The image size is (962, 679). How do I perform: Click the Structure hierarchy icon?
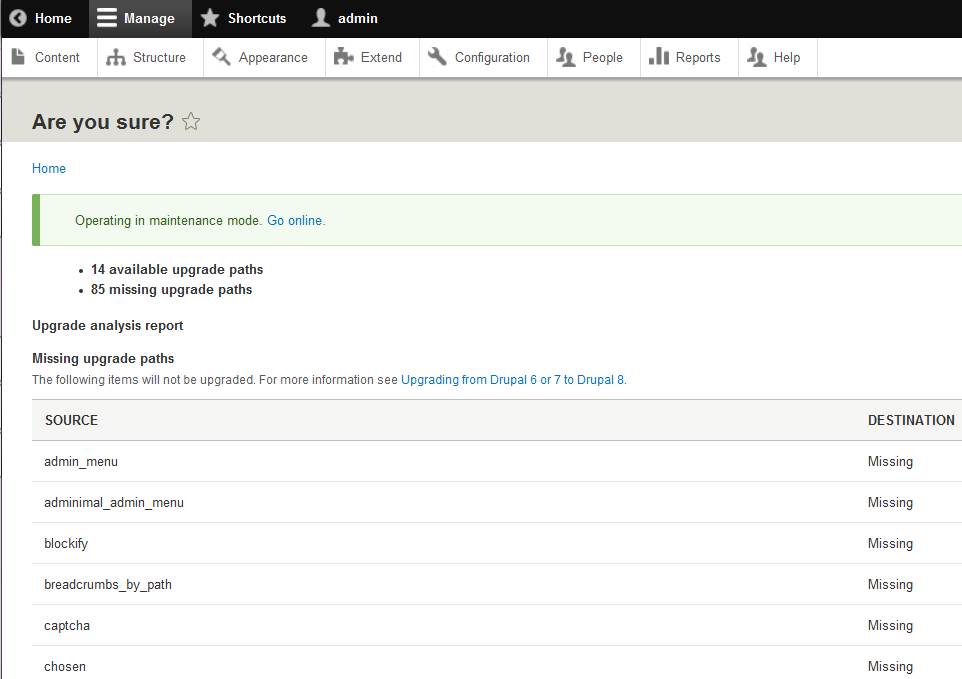coord(115,58)
